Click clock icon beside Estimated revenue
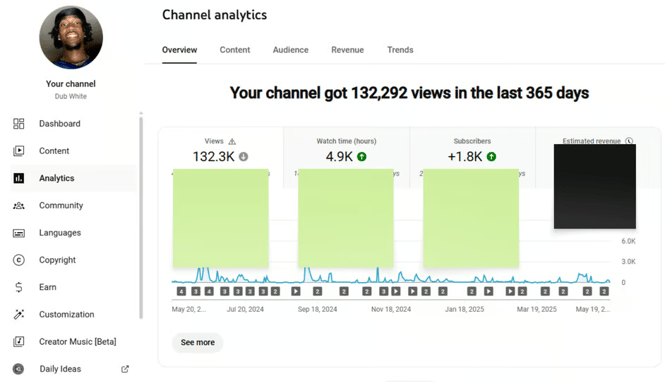The height and width of the screenshot is (383, 665). pos(629,141)
